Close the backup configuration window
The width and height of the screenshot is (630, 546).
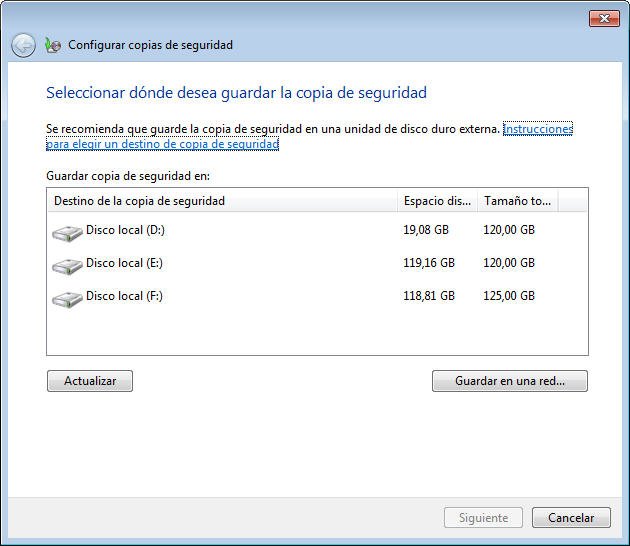point(604,18)
